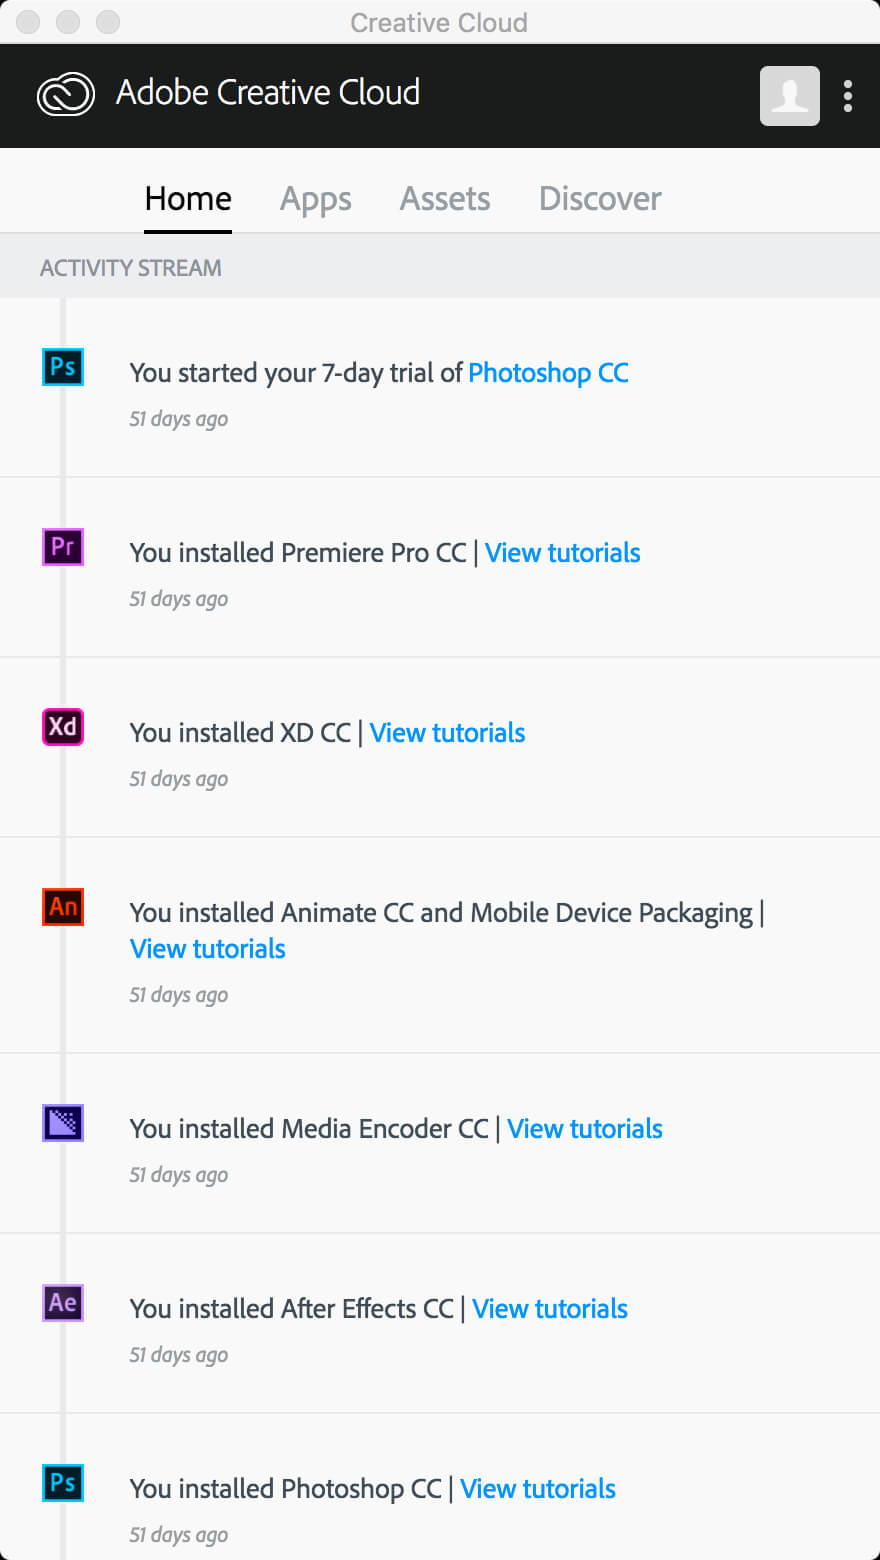This screenshot has width=880, height=1560.
Task: View tutorials for Media Encoder CC
Action: tap(585, 1129)
